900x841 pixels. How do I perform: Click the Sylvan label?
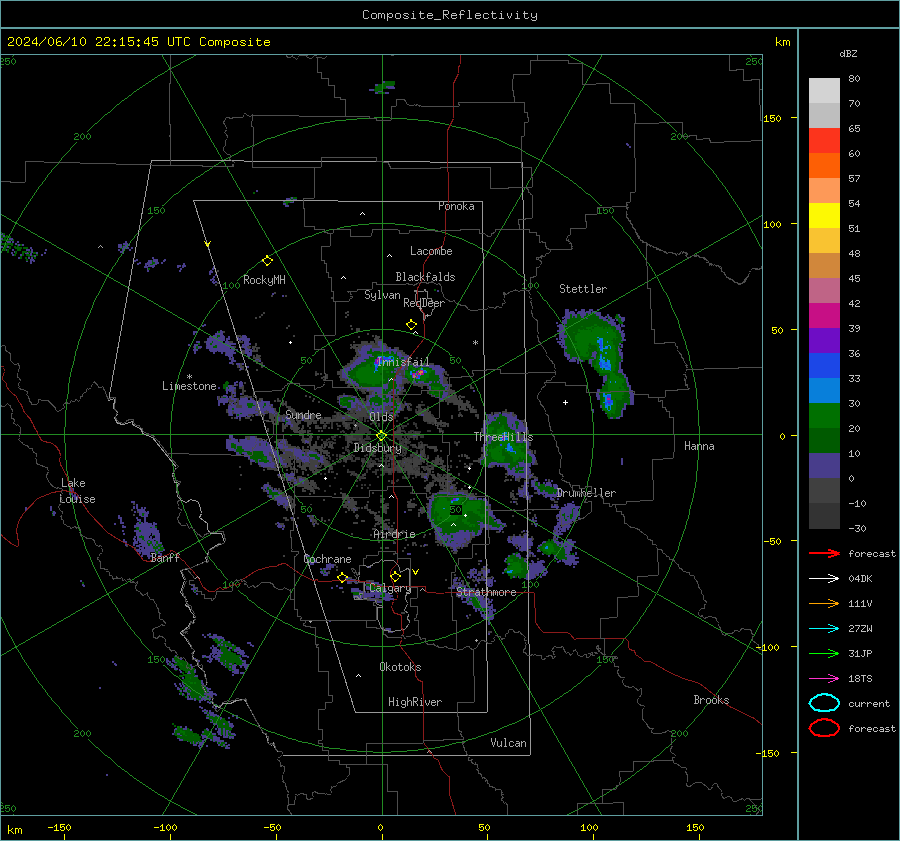(x=382, y=295)
